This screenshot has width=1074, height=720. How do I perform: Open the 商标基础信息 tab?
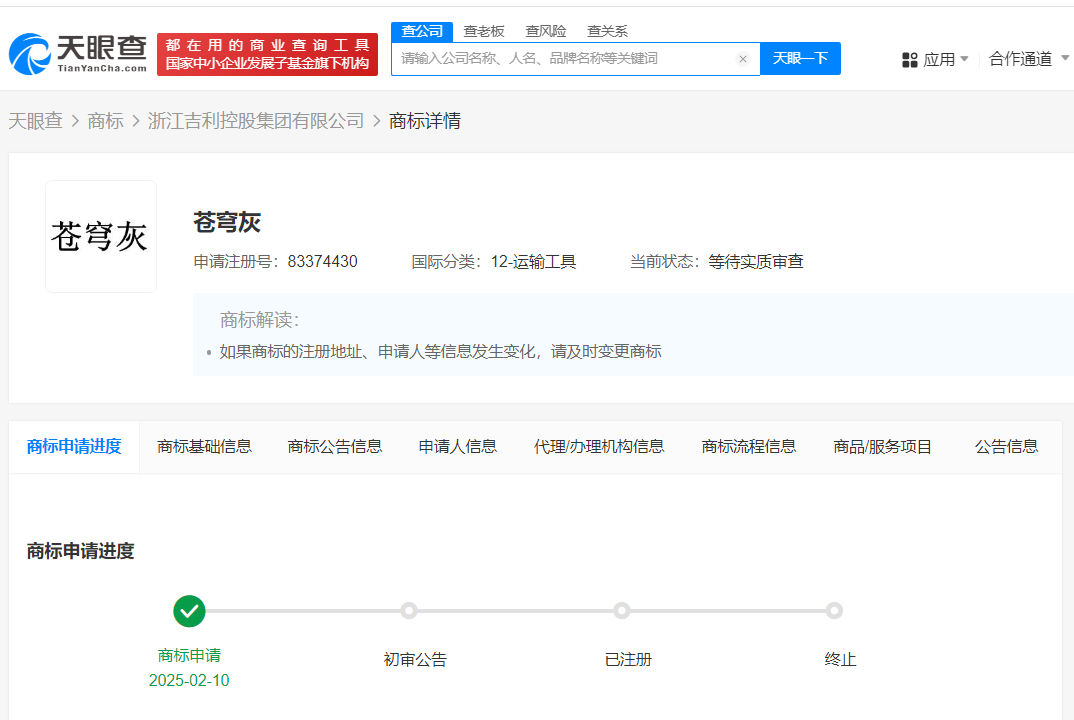point(204,447)
